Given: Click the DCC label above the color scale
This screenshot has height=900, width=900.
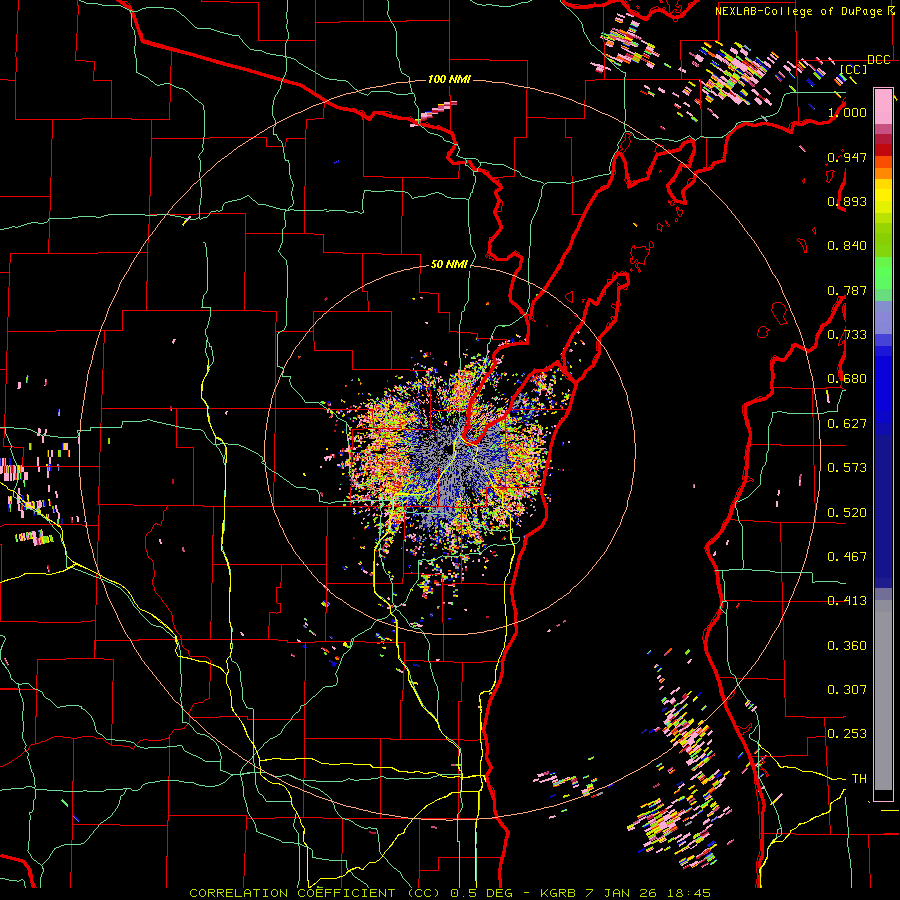Looking at the screenshot, I should pyautogui.click(x=878, y=60).
